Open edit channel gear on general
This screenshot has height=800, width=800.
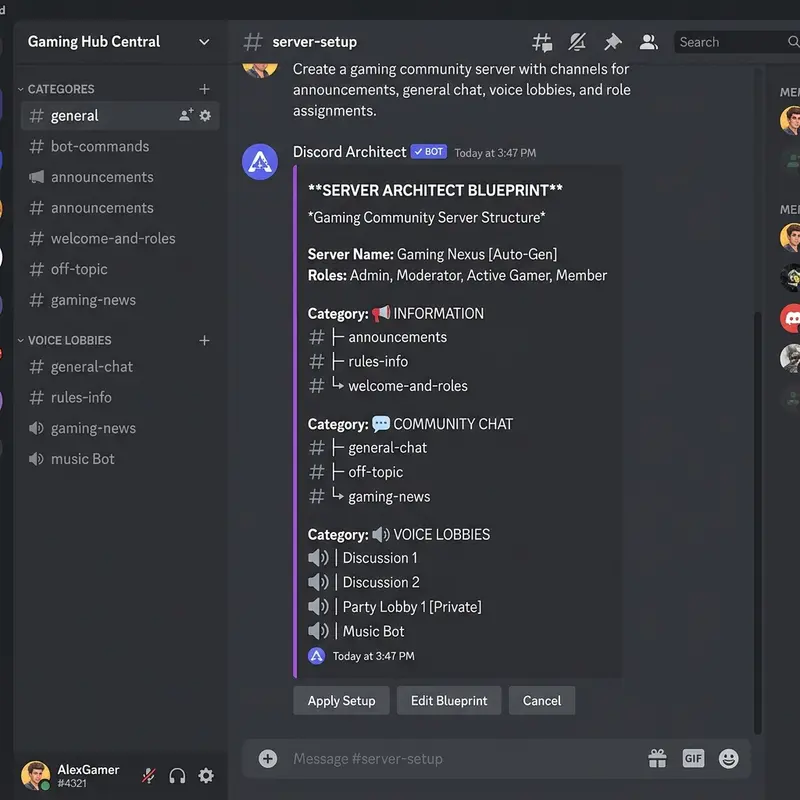(x=205, y=116)
